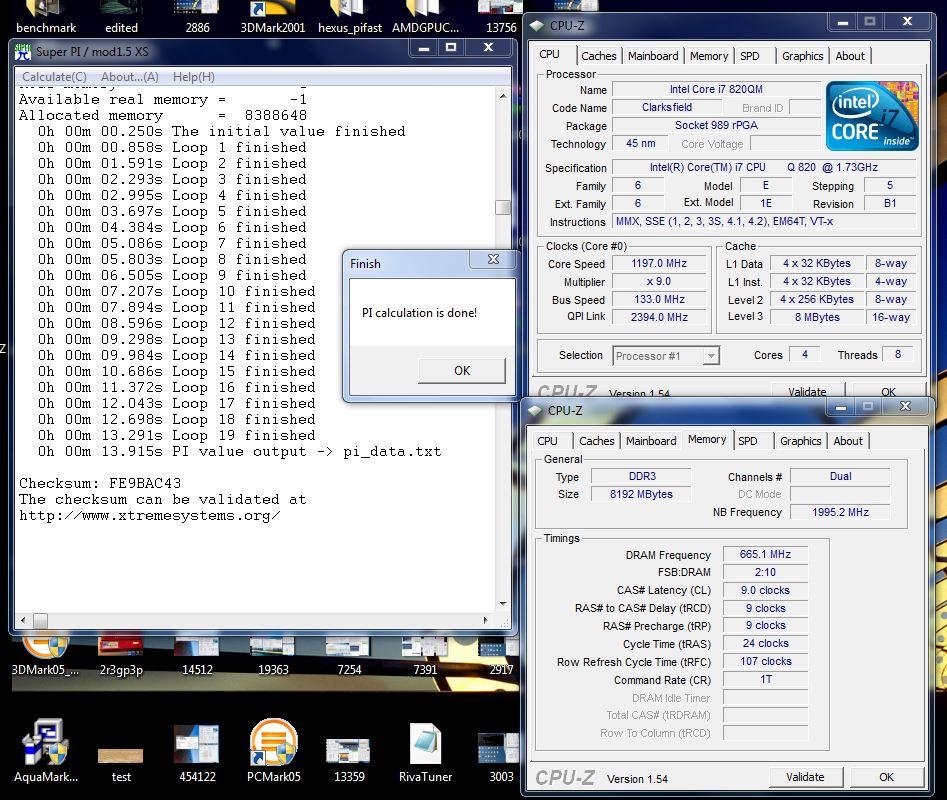Close the Finish dialog

pyautogui.click(x=493, y=259)
